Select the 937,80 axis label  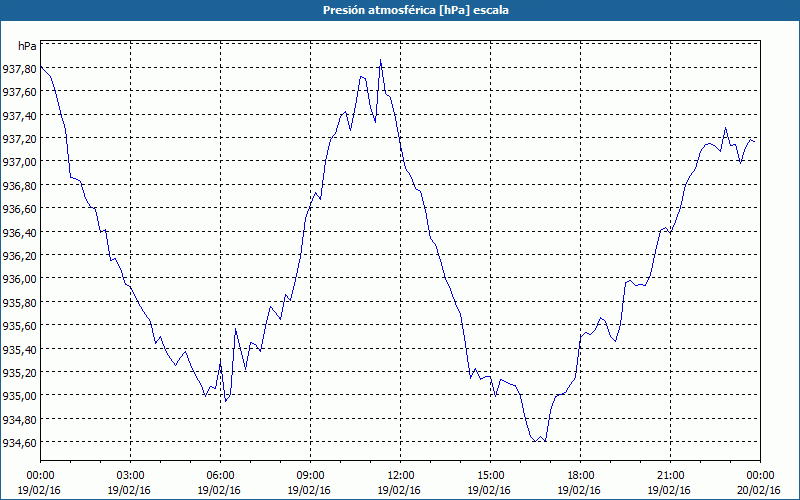19,68
